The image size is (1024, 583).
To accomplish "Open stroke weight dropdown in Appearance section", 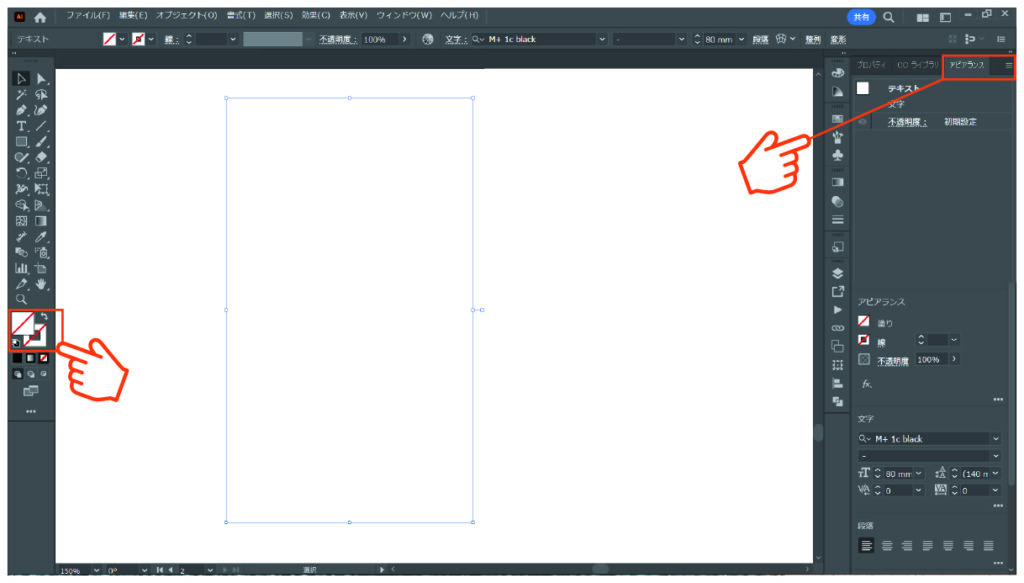I will point(954,340).
